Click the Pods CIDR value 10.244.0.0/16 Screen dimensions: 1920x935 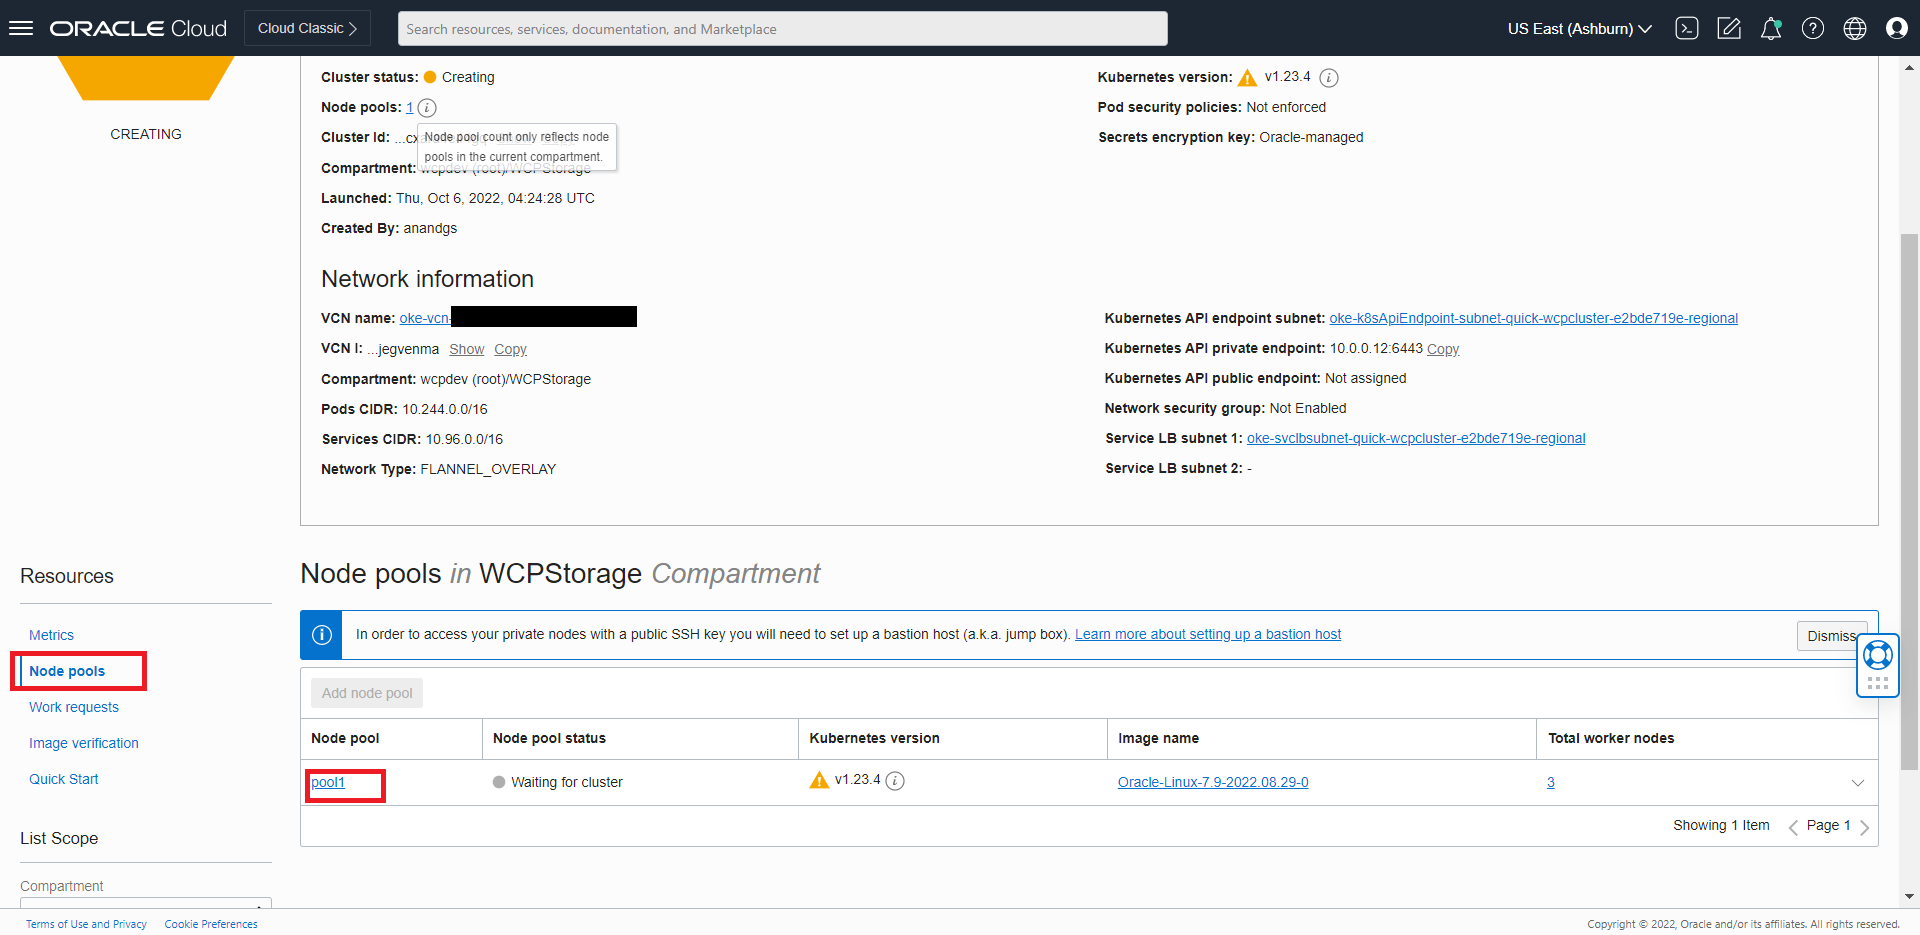tap(445, 409)
